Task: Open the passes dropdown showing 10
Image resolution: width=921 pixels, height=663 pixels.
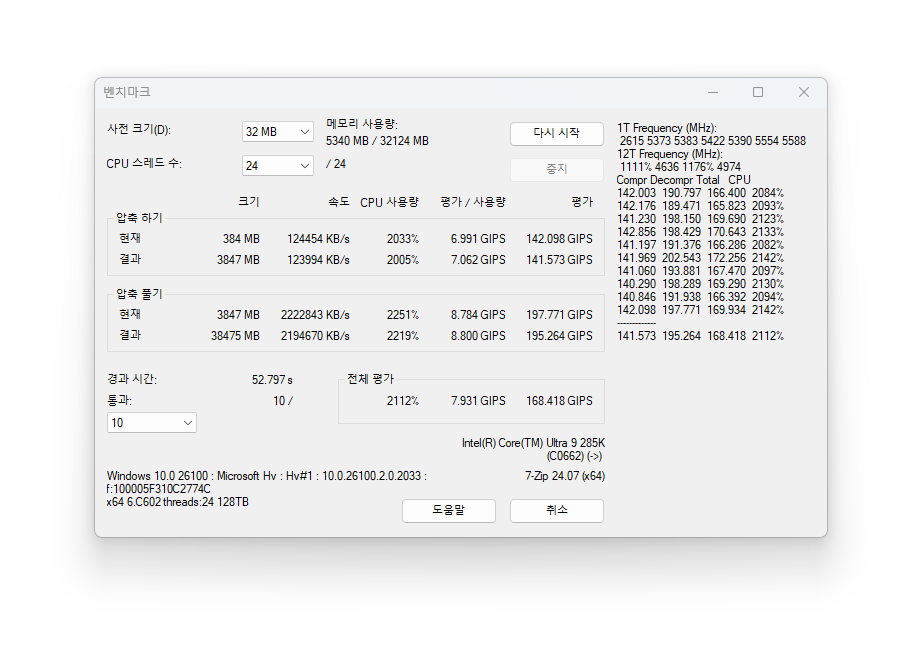Action: tap(151, 423)
